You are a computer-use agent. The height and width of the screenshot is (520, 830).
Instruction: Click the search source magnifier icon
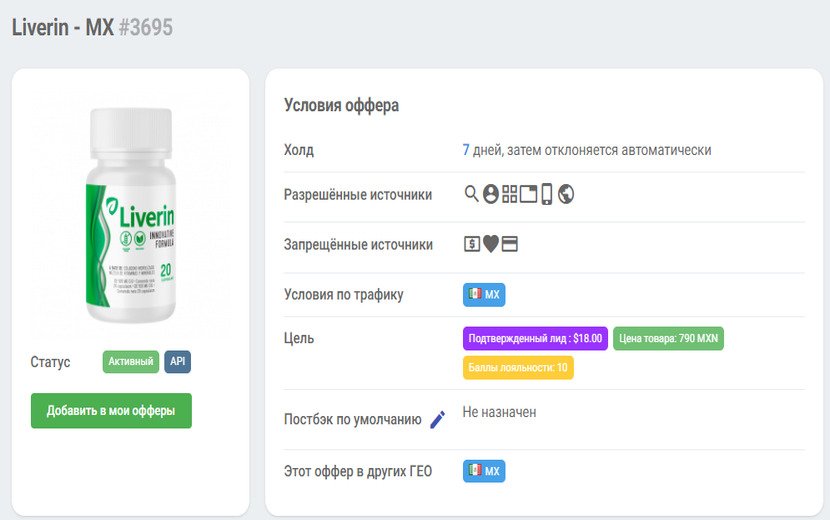coord(471,194)
